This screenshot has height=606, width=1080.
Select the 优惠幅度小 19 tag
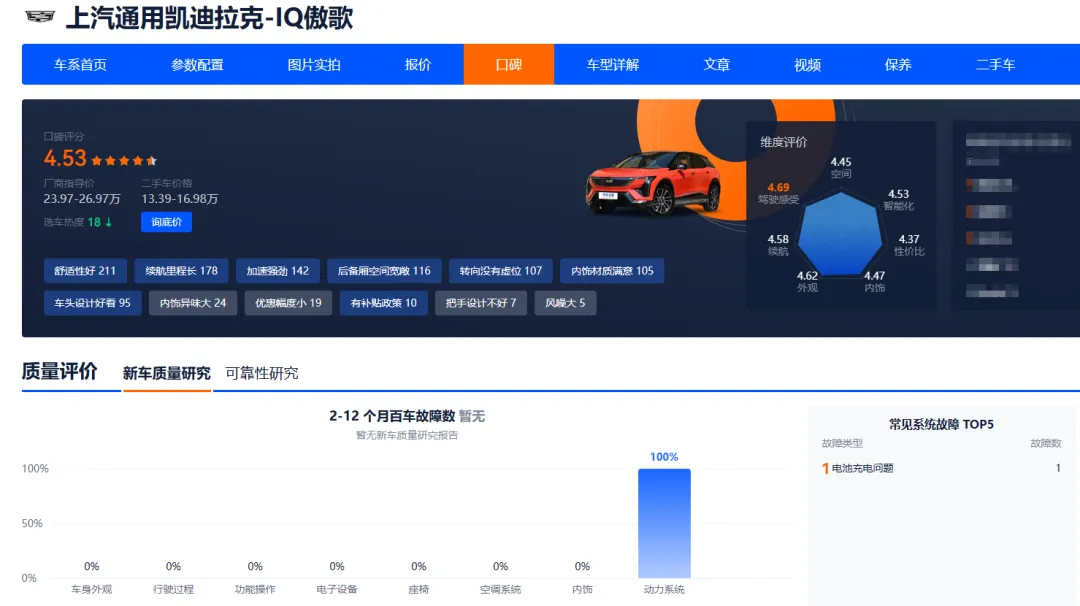289,303
